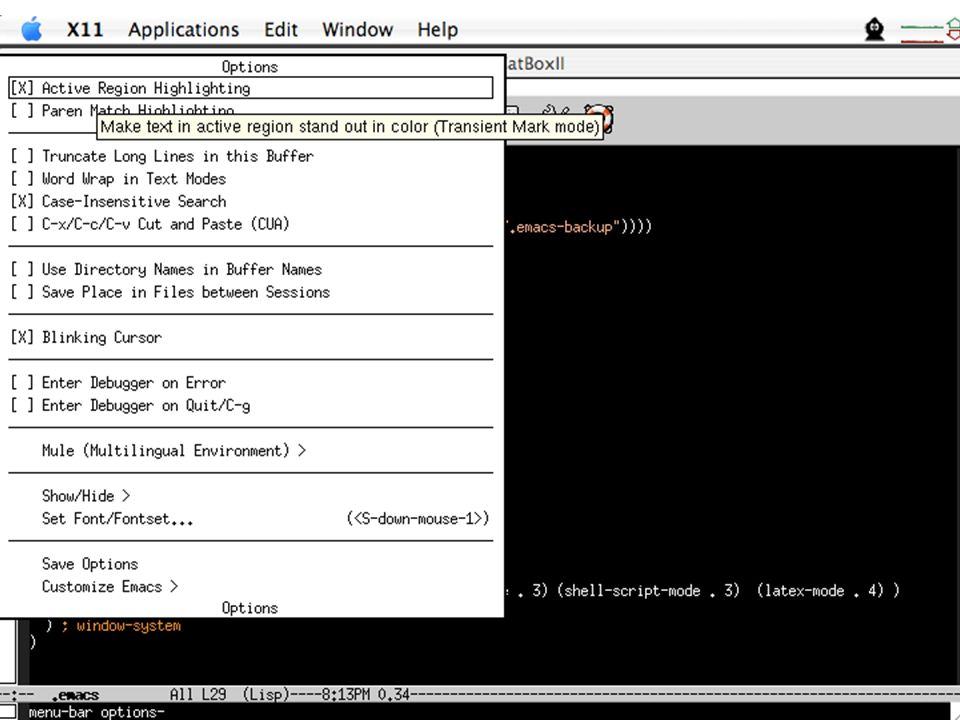The width and height of the screenshot is (960, 720).
Task: Click the dark figure menu bar status icon
Action: point(874,29)
